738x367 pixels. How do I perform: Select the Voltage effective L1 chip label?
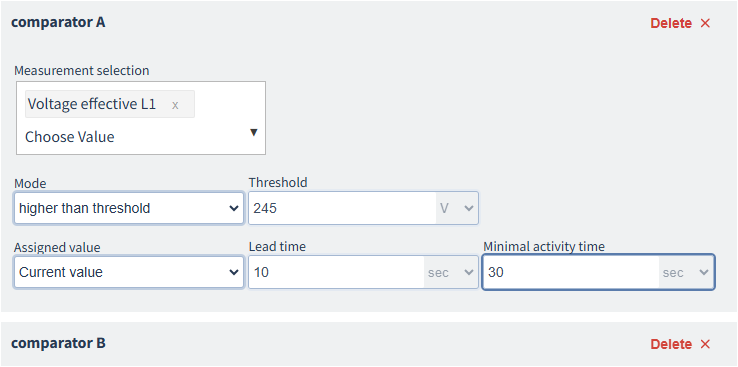[92, 104]
